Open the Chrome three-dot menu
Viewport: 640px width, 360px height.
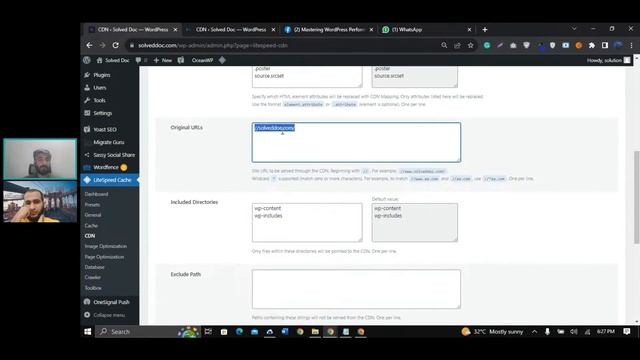[x=631, y=45]
